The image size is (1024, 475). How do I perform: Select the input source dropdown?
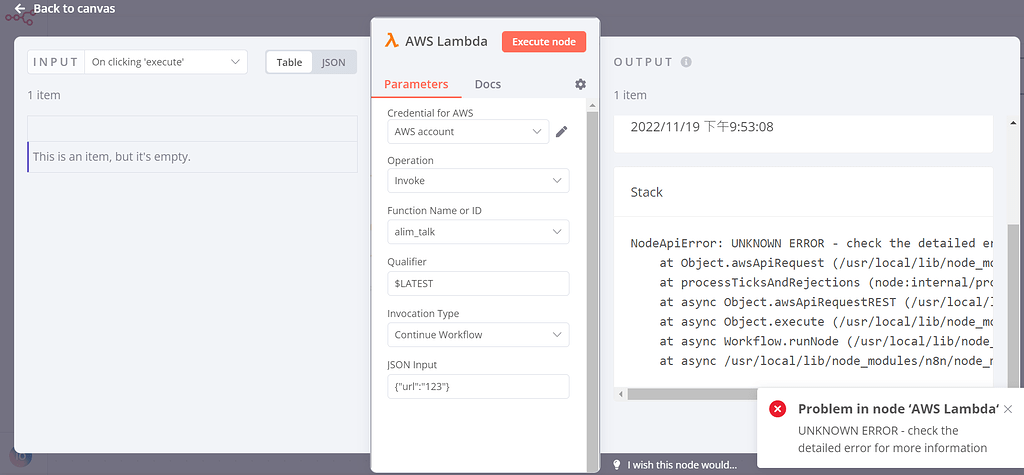click(x=166, y=62)
